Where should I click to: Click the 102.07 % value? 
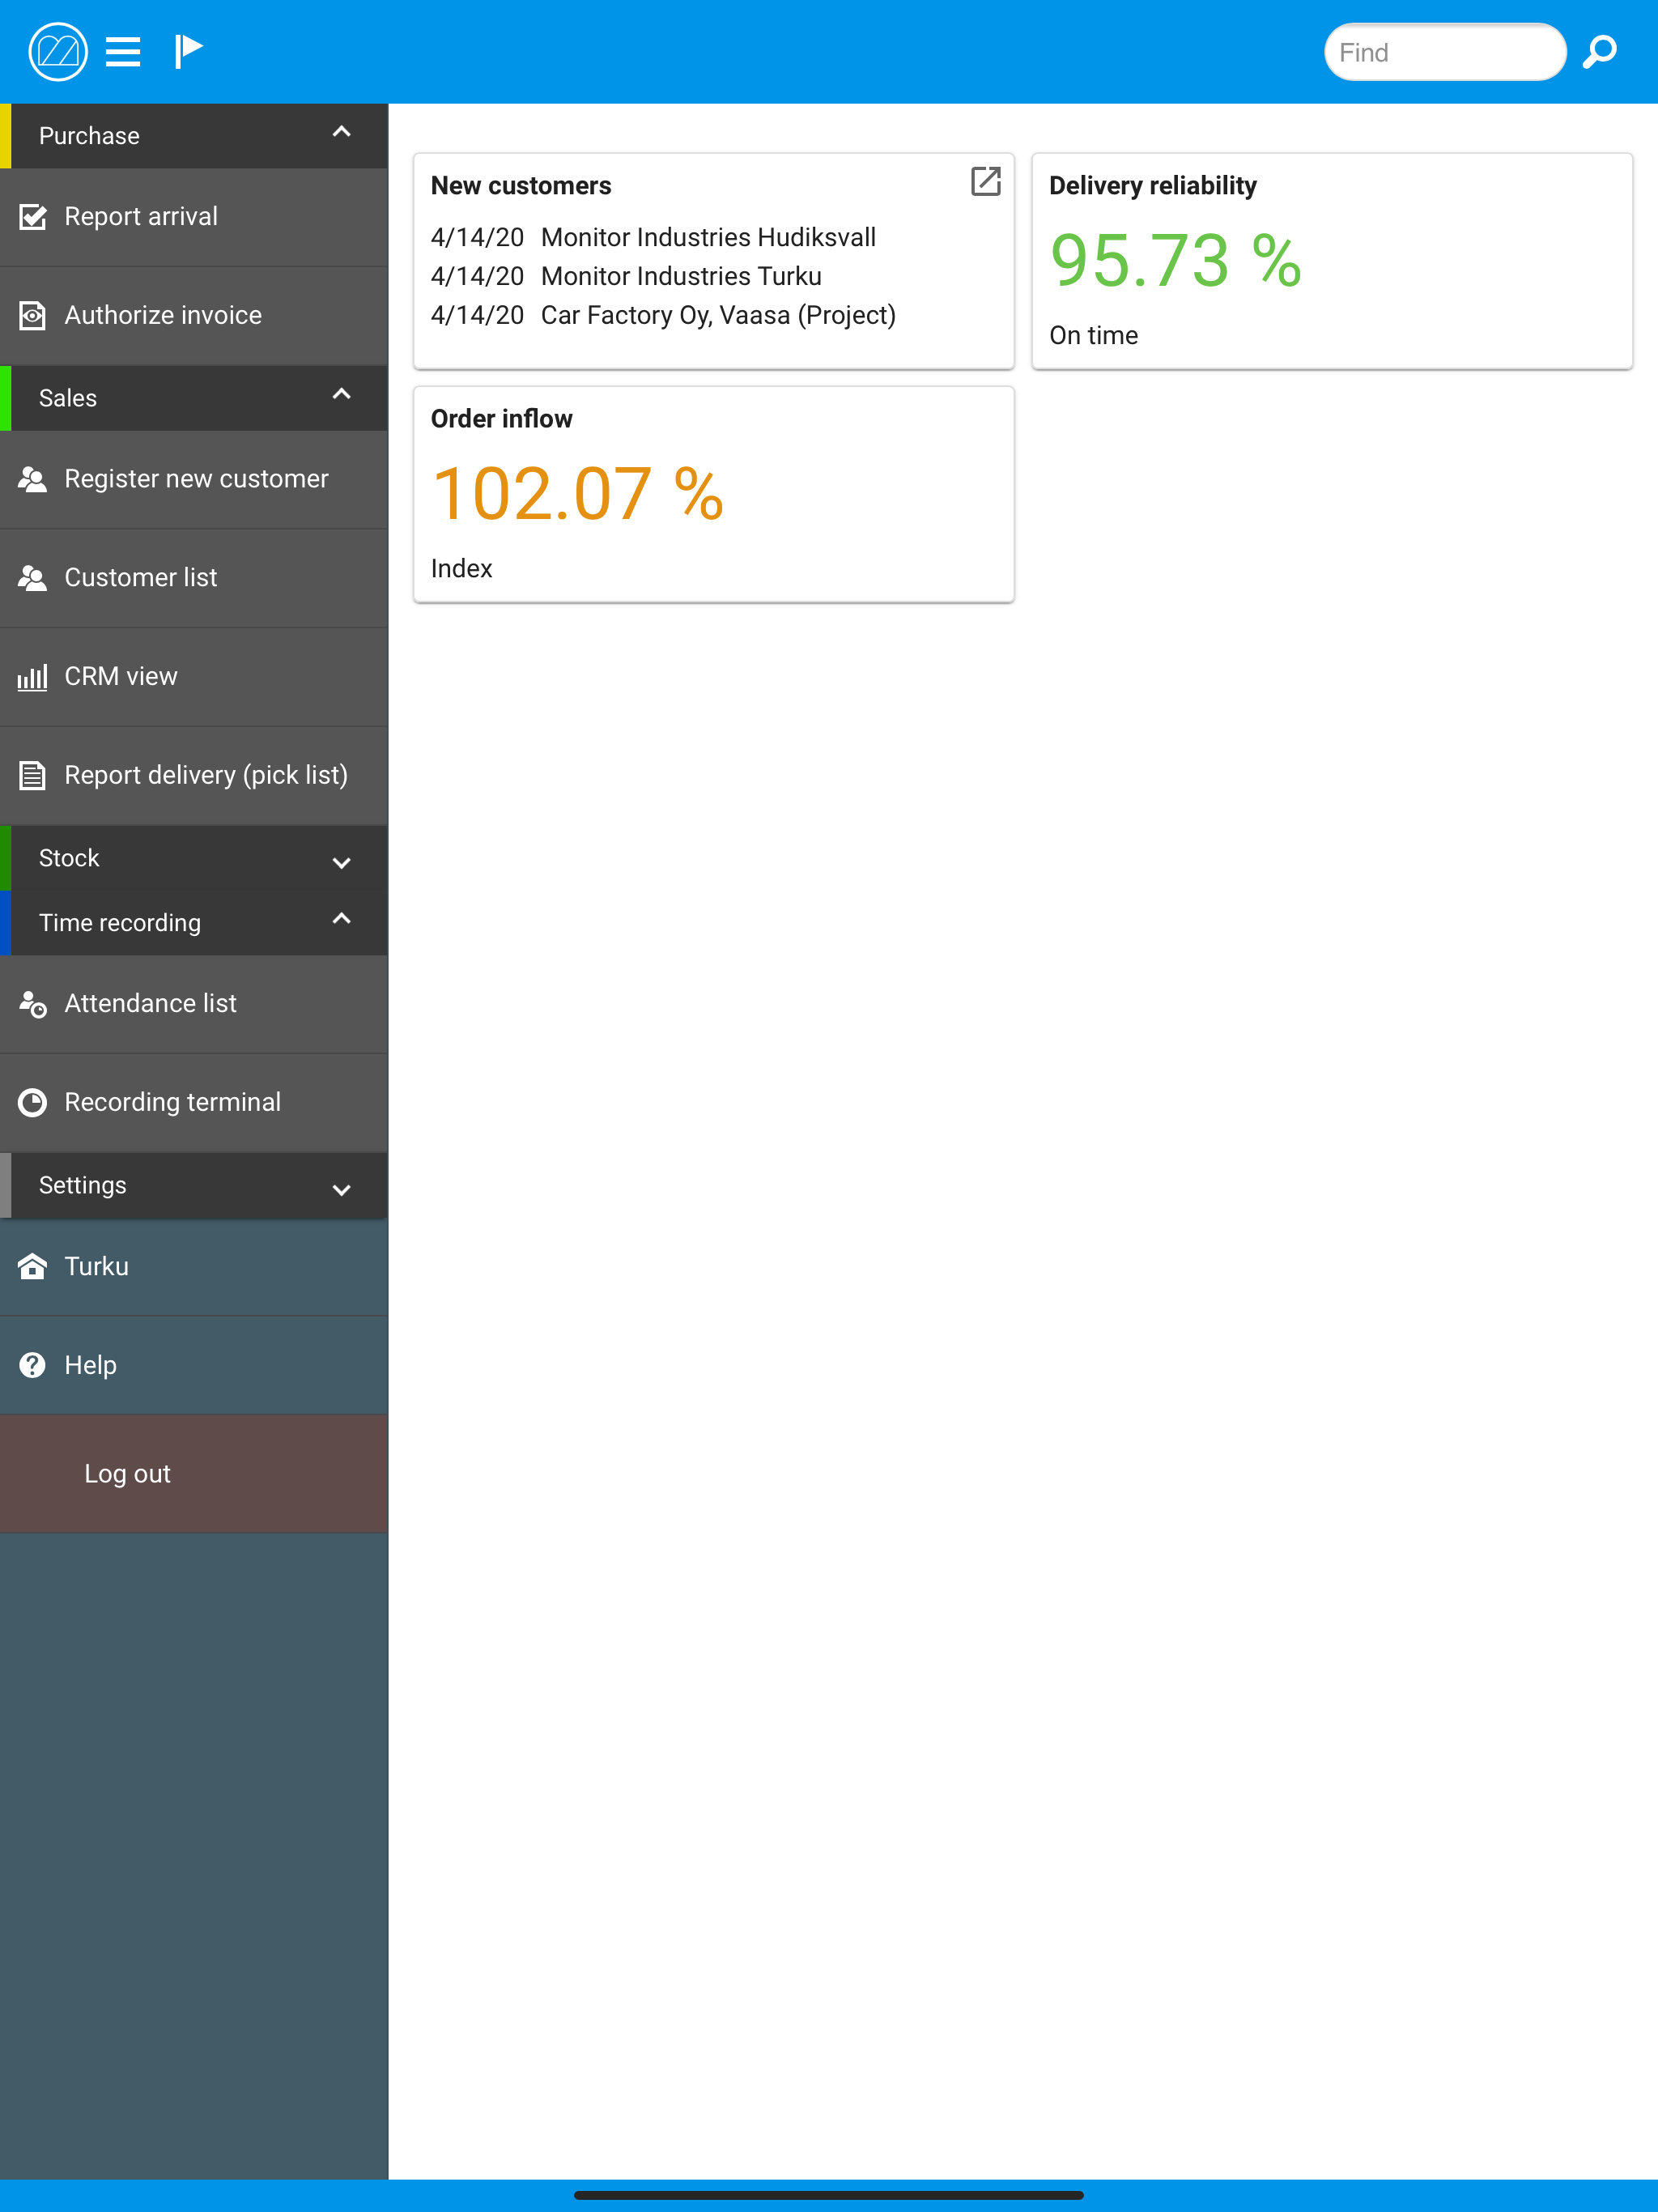pyautogui.click(x=578, y=494)
